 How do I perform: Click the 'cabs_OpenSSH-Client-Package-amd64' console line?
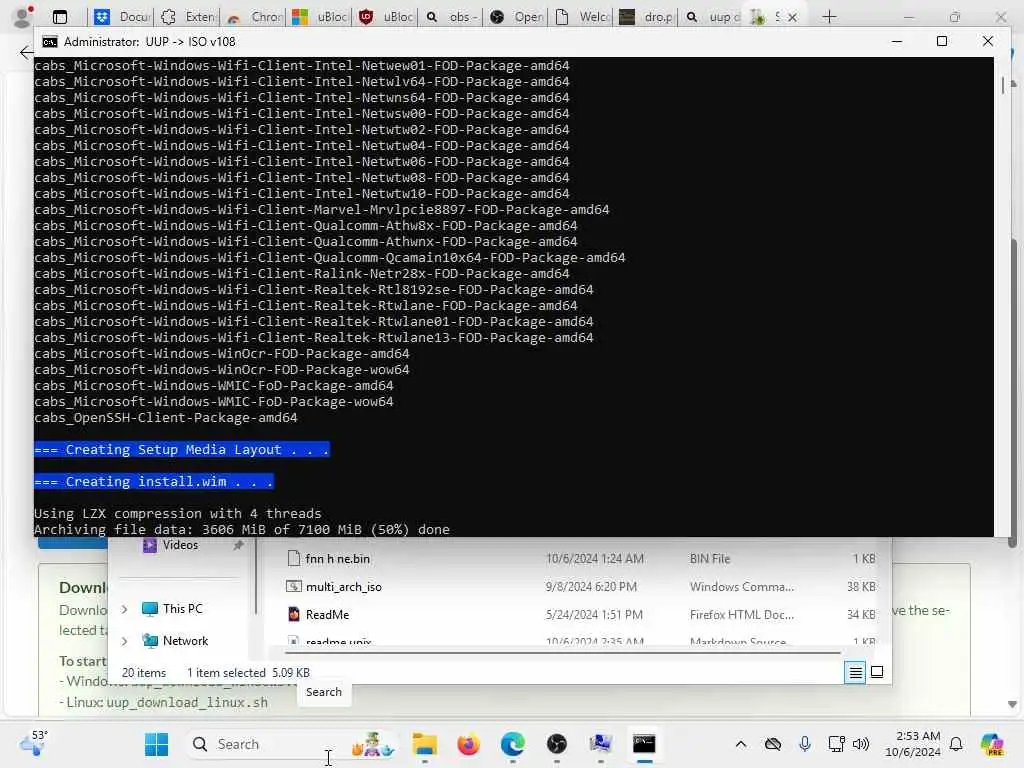click(x=165, y=417)
